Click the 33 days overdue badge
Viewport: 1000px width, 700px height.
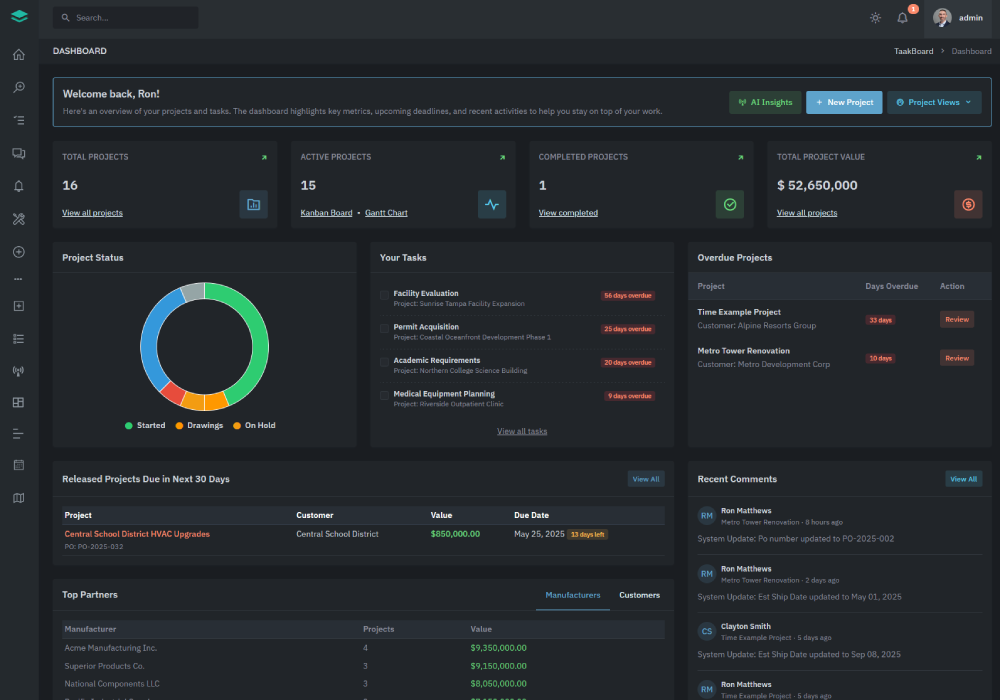pos(880,320)
